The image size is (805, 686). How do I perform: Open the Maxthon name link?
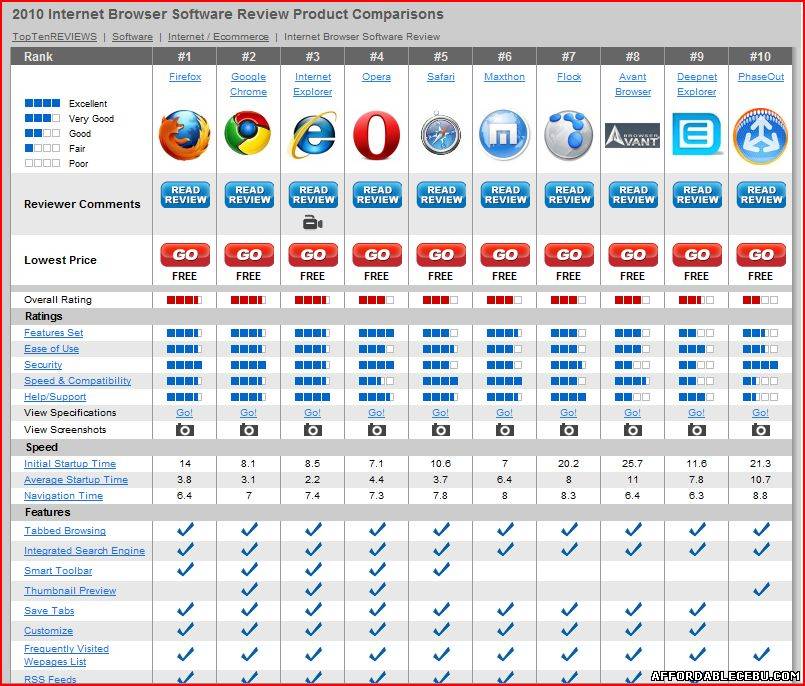(504, 77)
